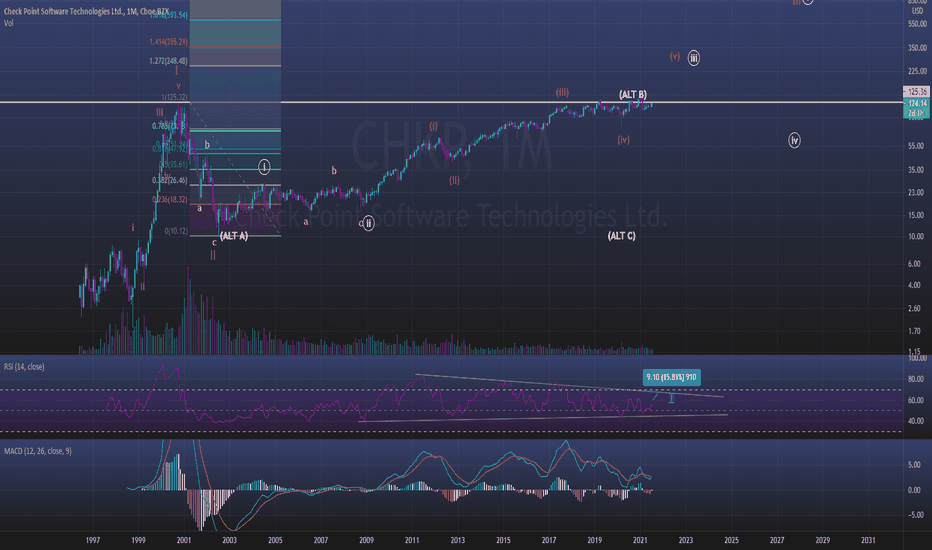Click the RSI measurement tooltip 9.10 (15.81%) 910
Screen dimensions: 932x550
point(672,377)
